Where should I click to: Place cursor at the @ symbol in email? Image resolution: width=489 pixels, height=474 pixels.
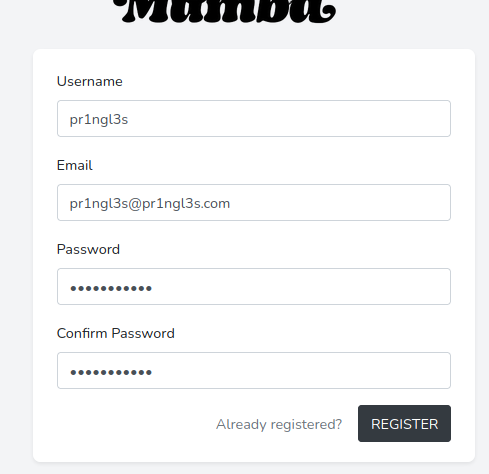tap(135, 204)
